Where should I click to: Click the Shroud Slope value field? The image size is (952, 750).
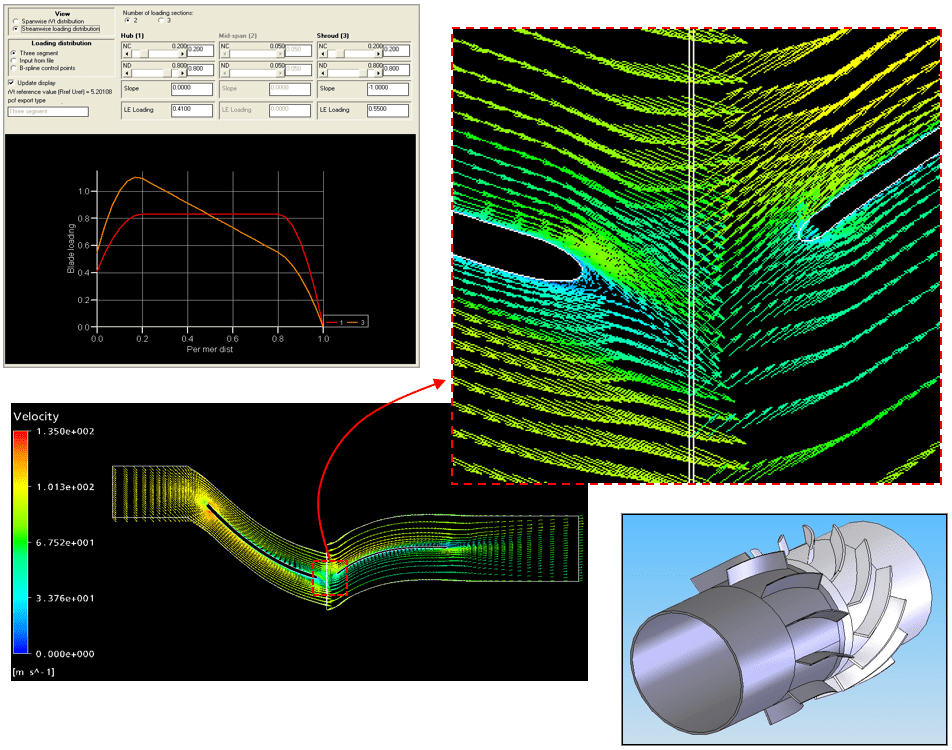click(388, 88)
